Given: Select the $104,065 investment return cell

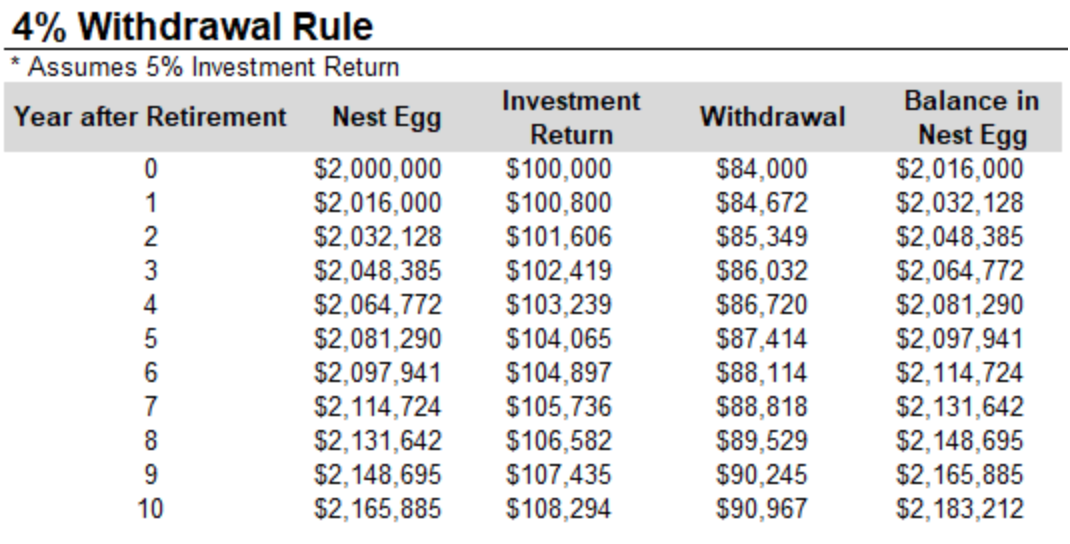Looking at the screenshot, I should 558,339.
